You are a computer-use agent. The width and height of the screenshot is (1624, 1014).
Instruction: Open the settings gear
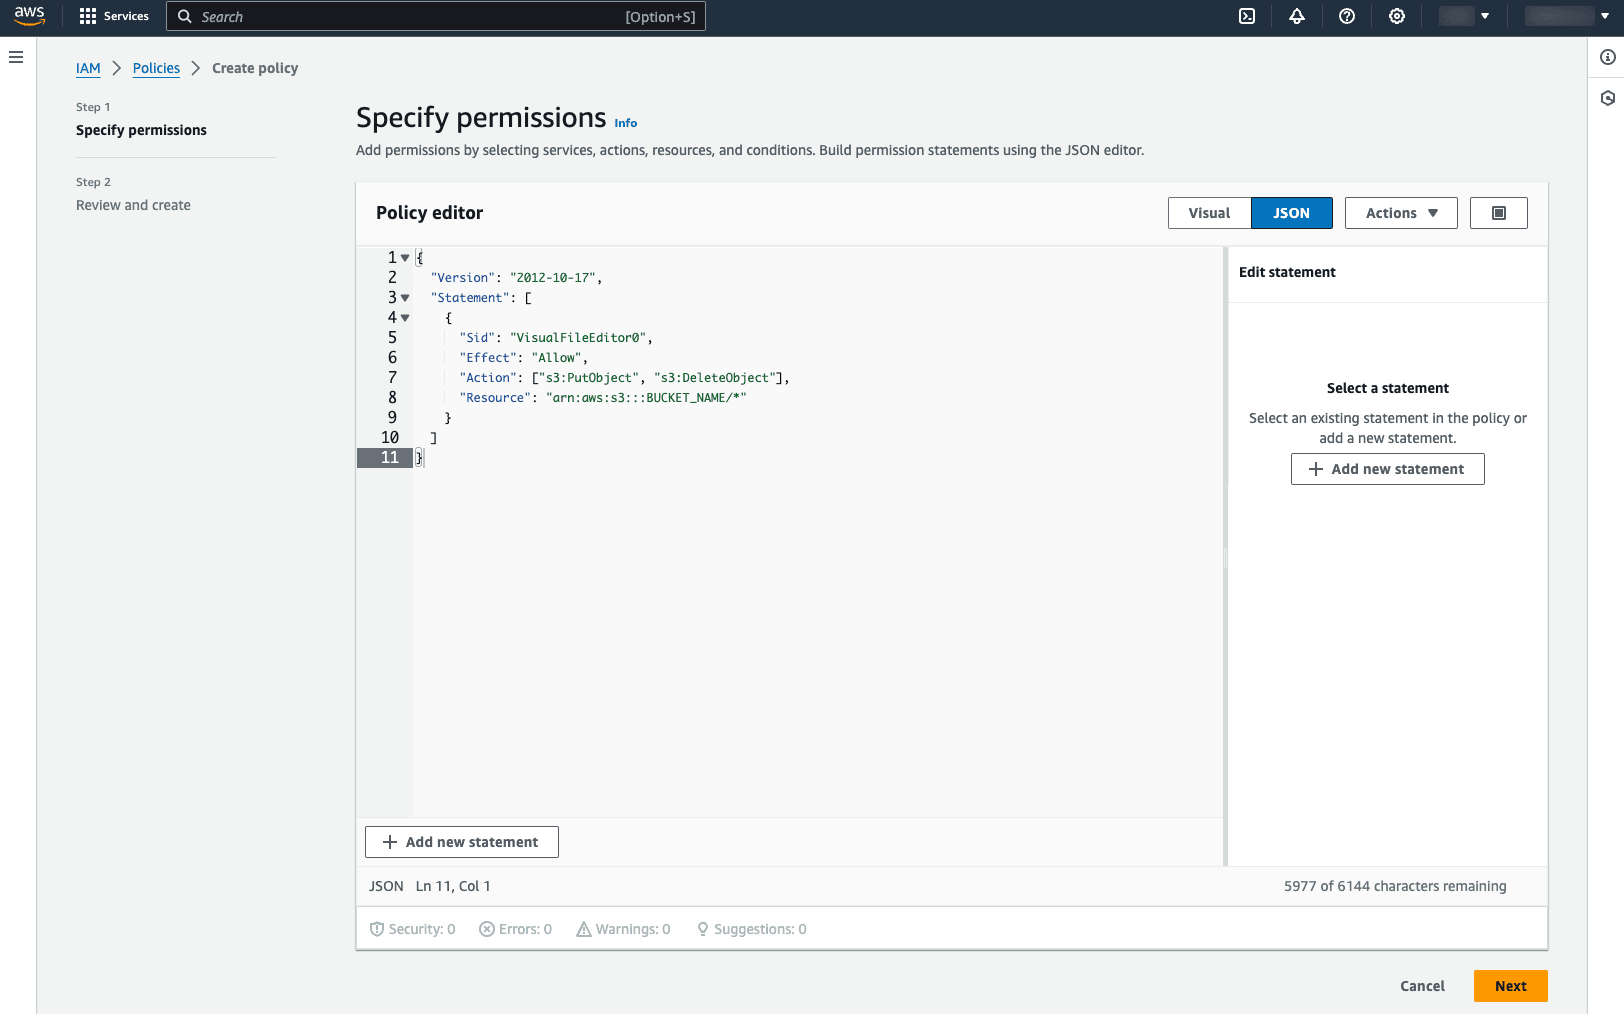pos(1396,16)
